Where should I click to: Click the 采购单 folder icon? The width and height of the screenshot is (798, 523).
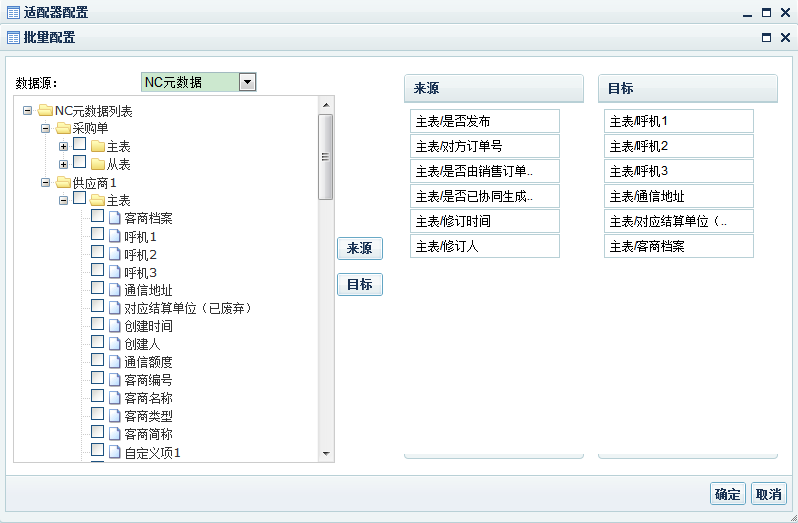63,128
